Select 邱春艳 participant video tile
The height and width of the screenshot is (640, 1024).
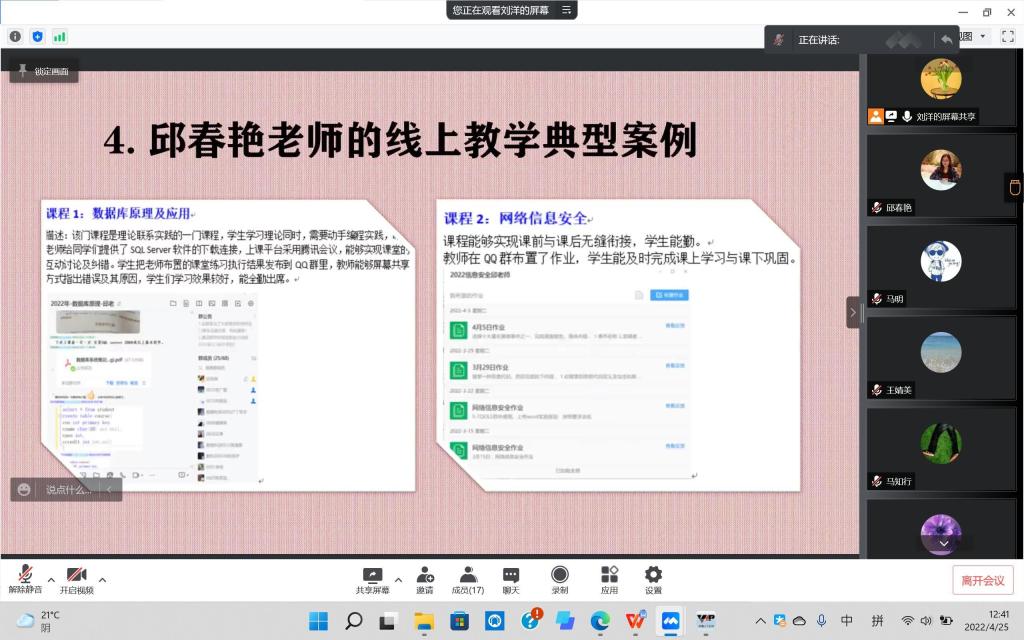tap(940, 174)
